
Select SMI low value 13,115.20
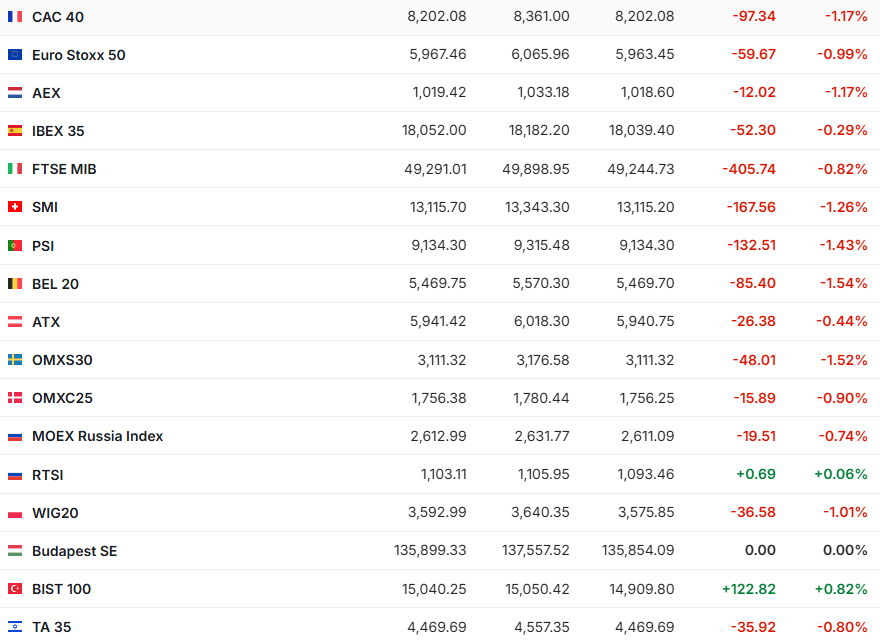pyautogui.click(x=645, y=207)
